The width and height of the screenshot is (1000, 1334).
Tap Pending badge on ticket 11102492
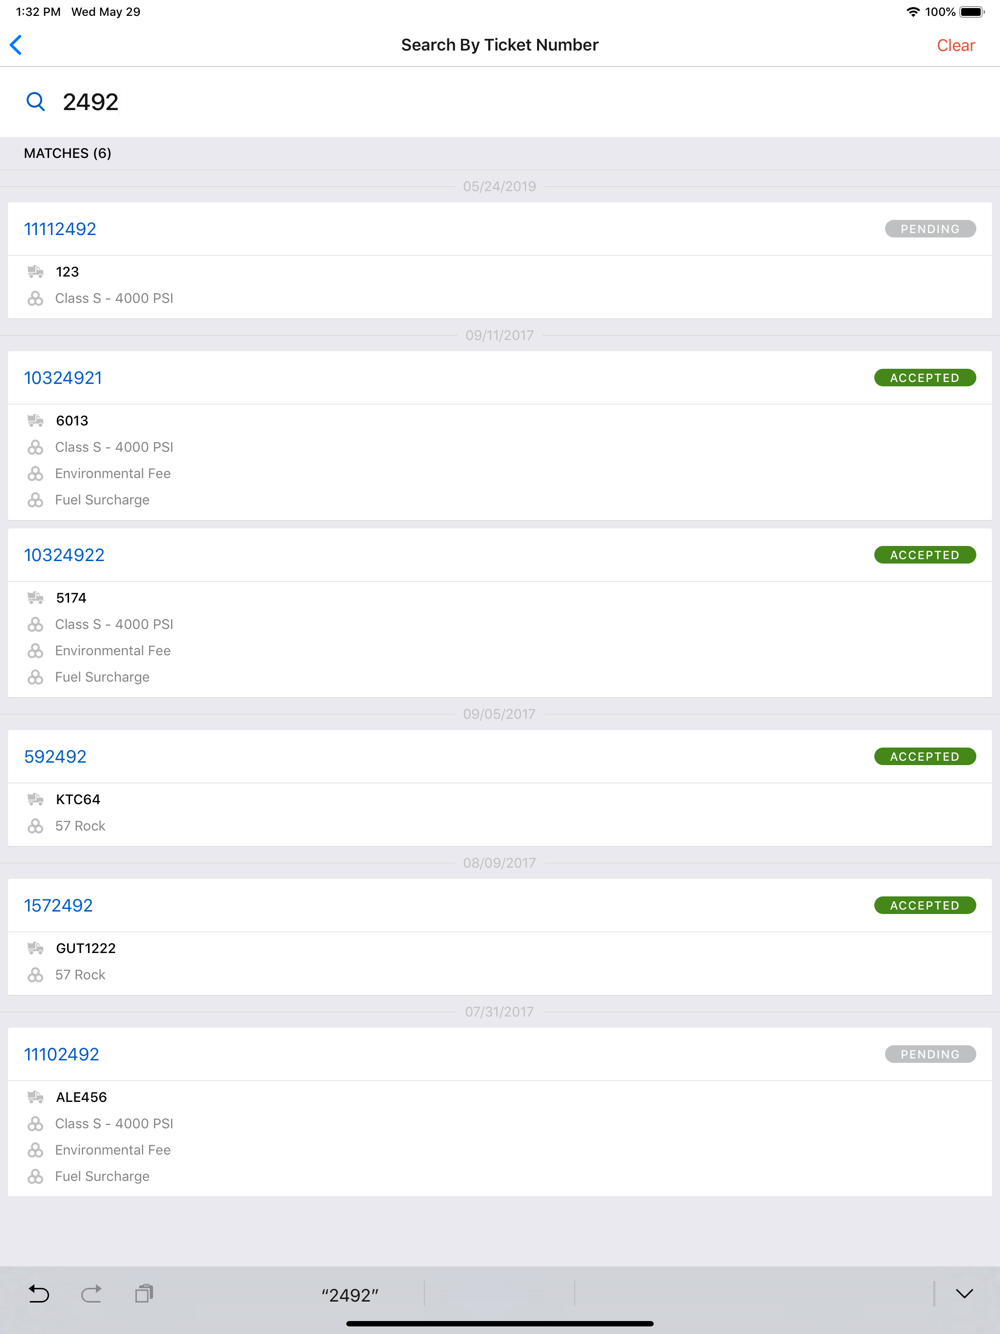930,1054
